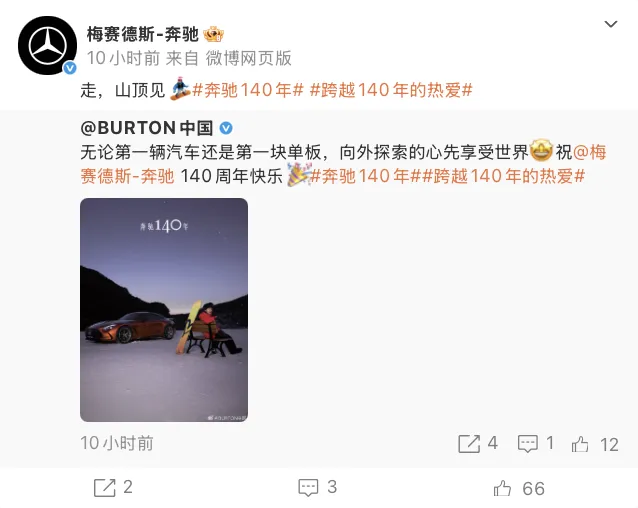
Task: Open the @BURTON中国 account link
Action: [x=147, y=128]
